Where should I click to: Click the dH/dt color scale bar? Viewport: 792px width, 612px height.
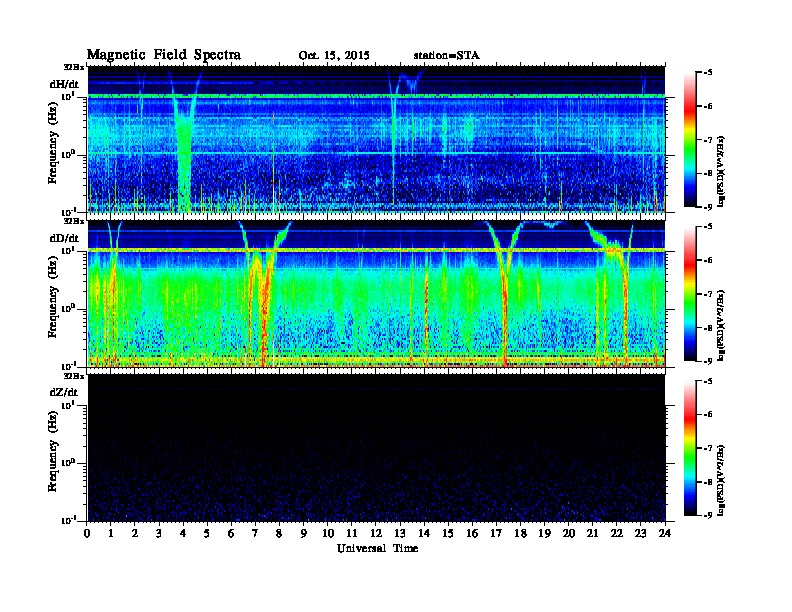click(690, 140)
